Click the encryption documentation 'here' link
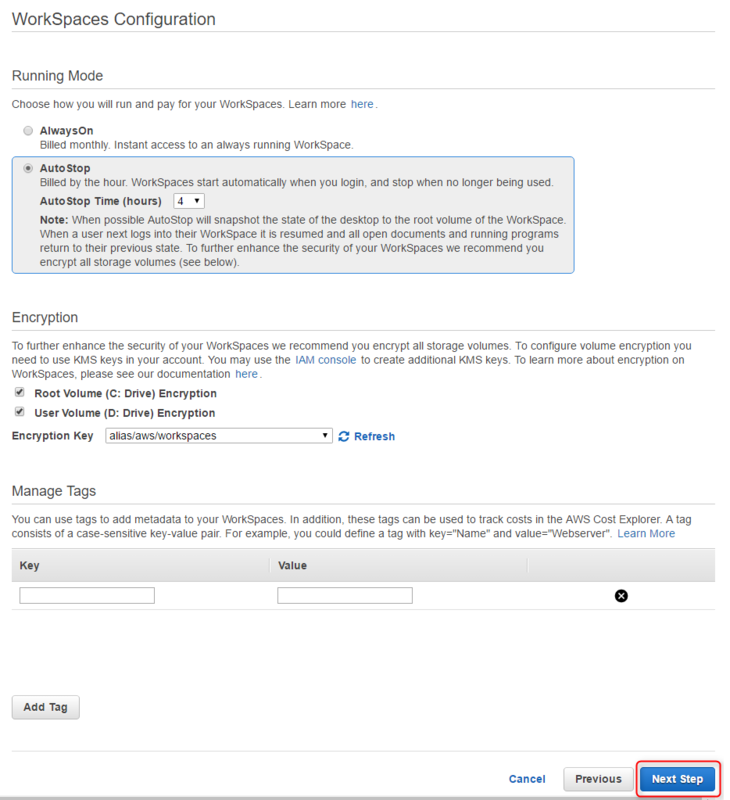Screen dimensions: 730x800 (x=246, y=374)
